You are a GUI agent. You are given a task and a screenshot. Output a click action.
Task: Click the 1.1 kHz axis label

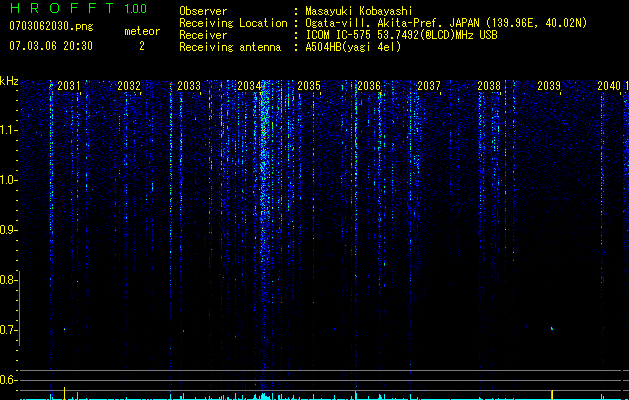(9, 130)
